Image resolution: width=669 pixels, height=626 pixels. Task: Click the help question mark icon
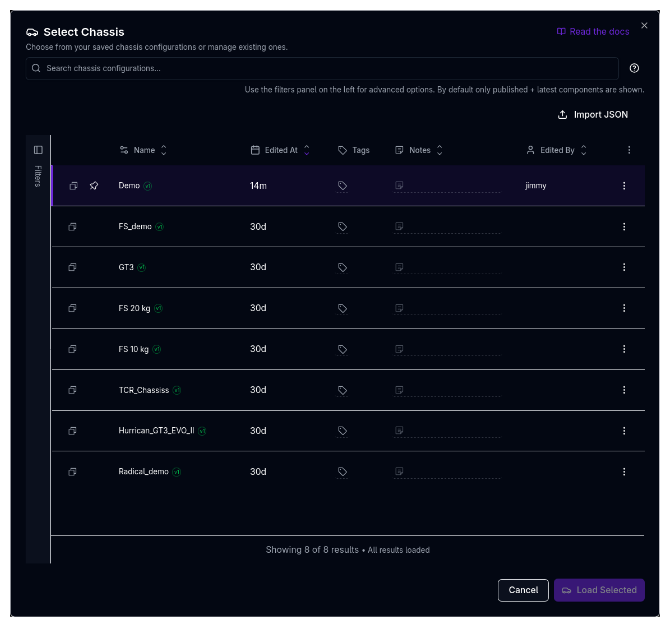coord(634,68)
